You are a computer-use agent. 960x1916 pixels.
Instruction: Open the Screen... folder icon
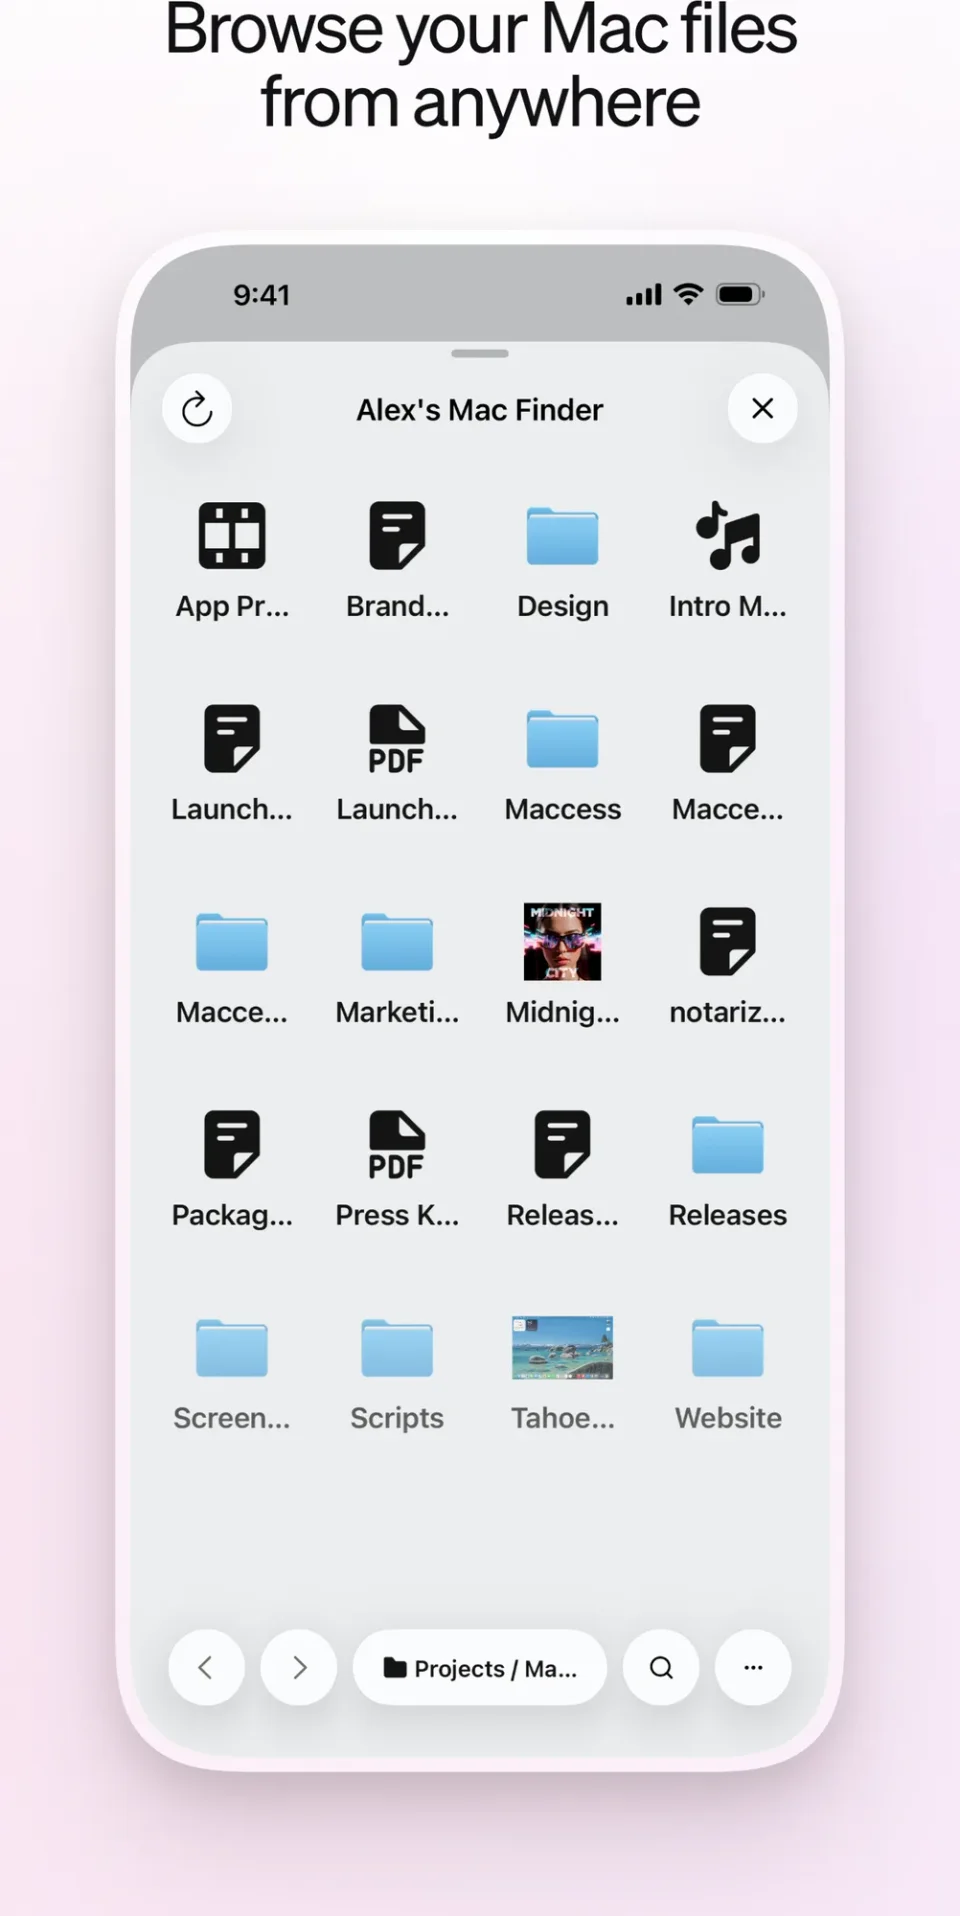232,1348
